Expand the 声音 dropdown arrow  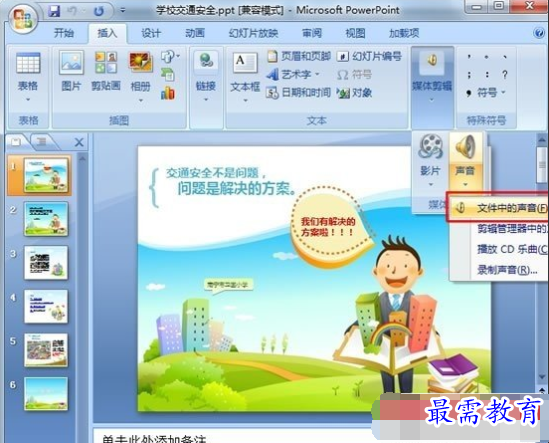coord(465,185)
